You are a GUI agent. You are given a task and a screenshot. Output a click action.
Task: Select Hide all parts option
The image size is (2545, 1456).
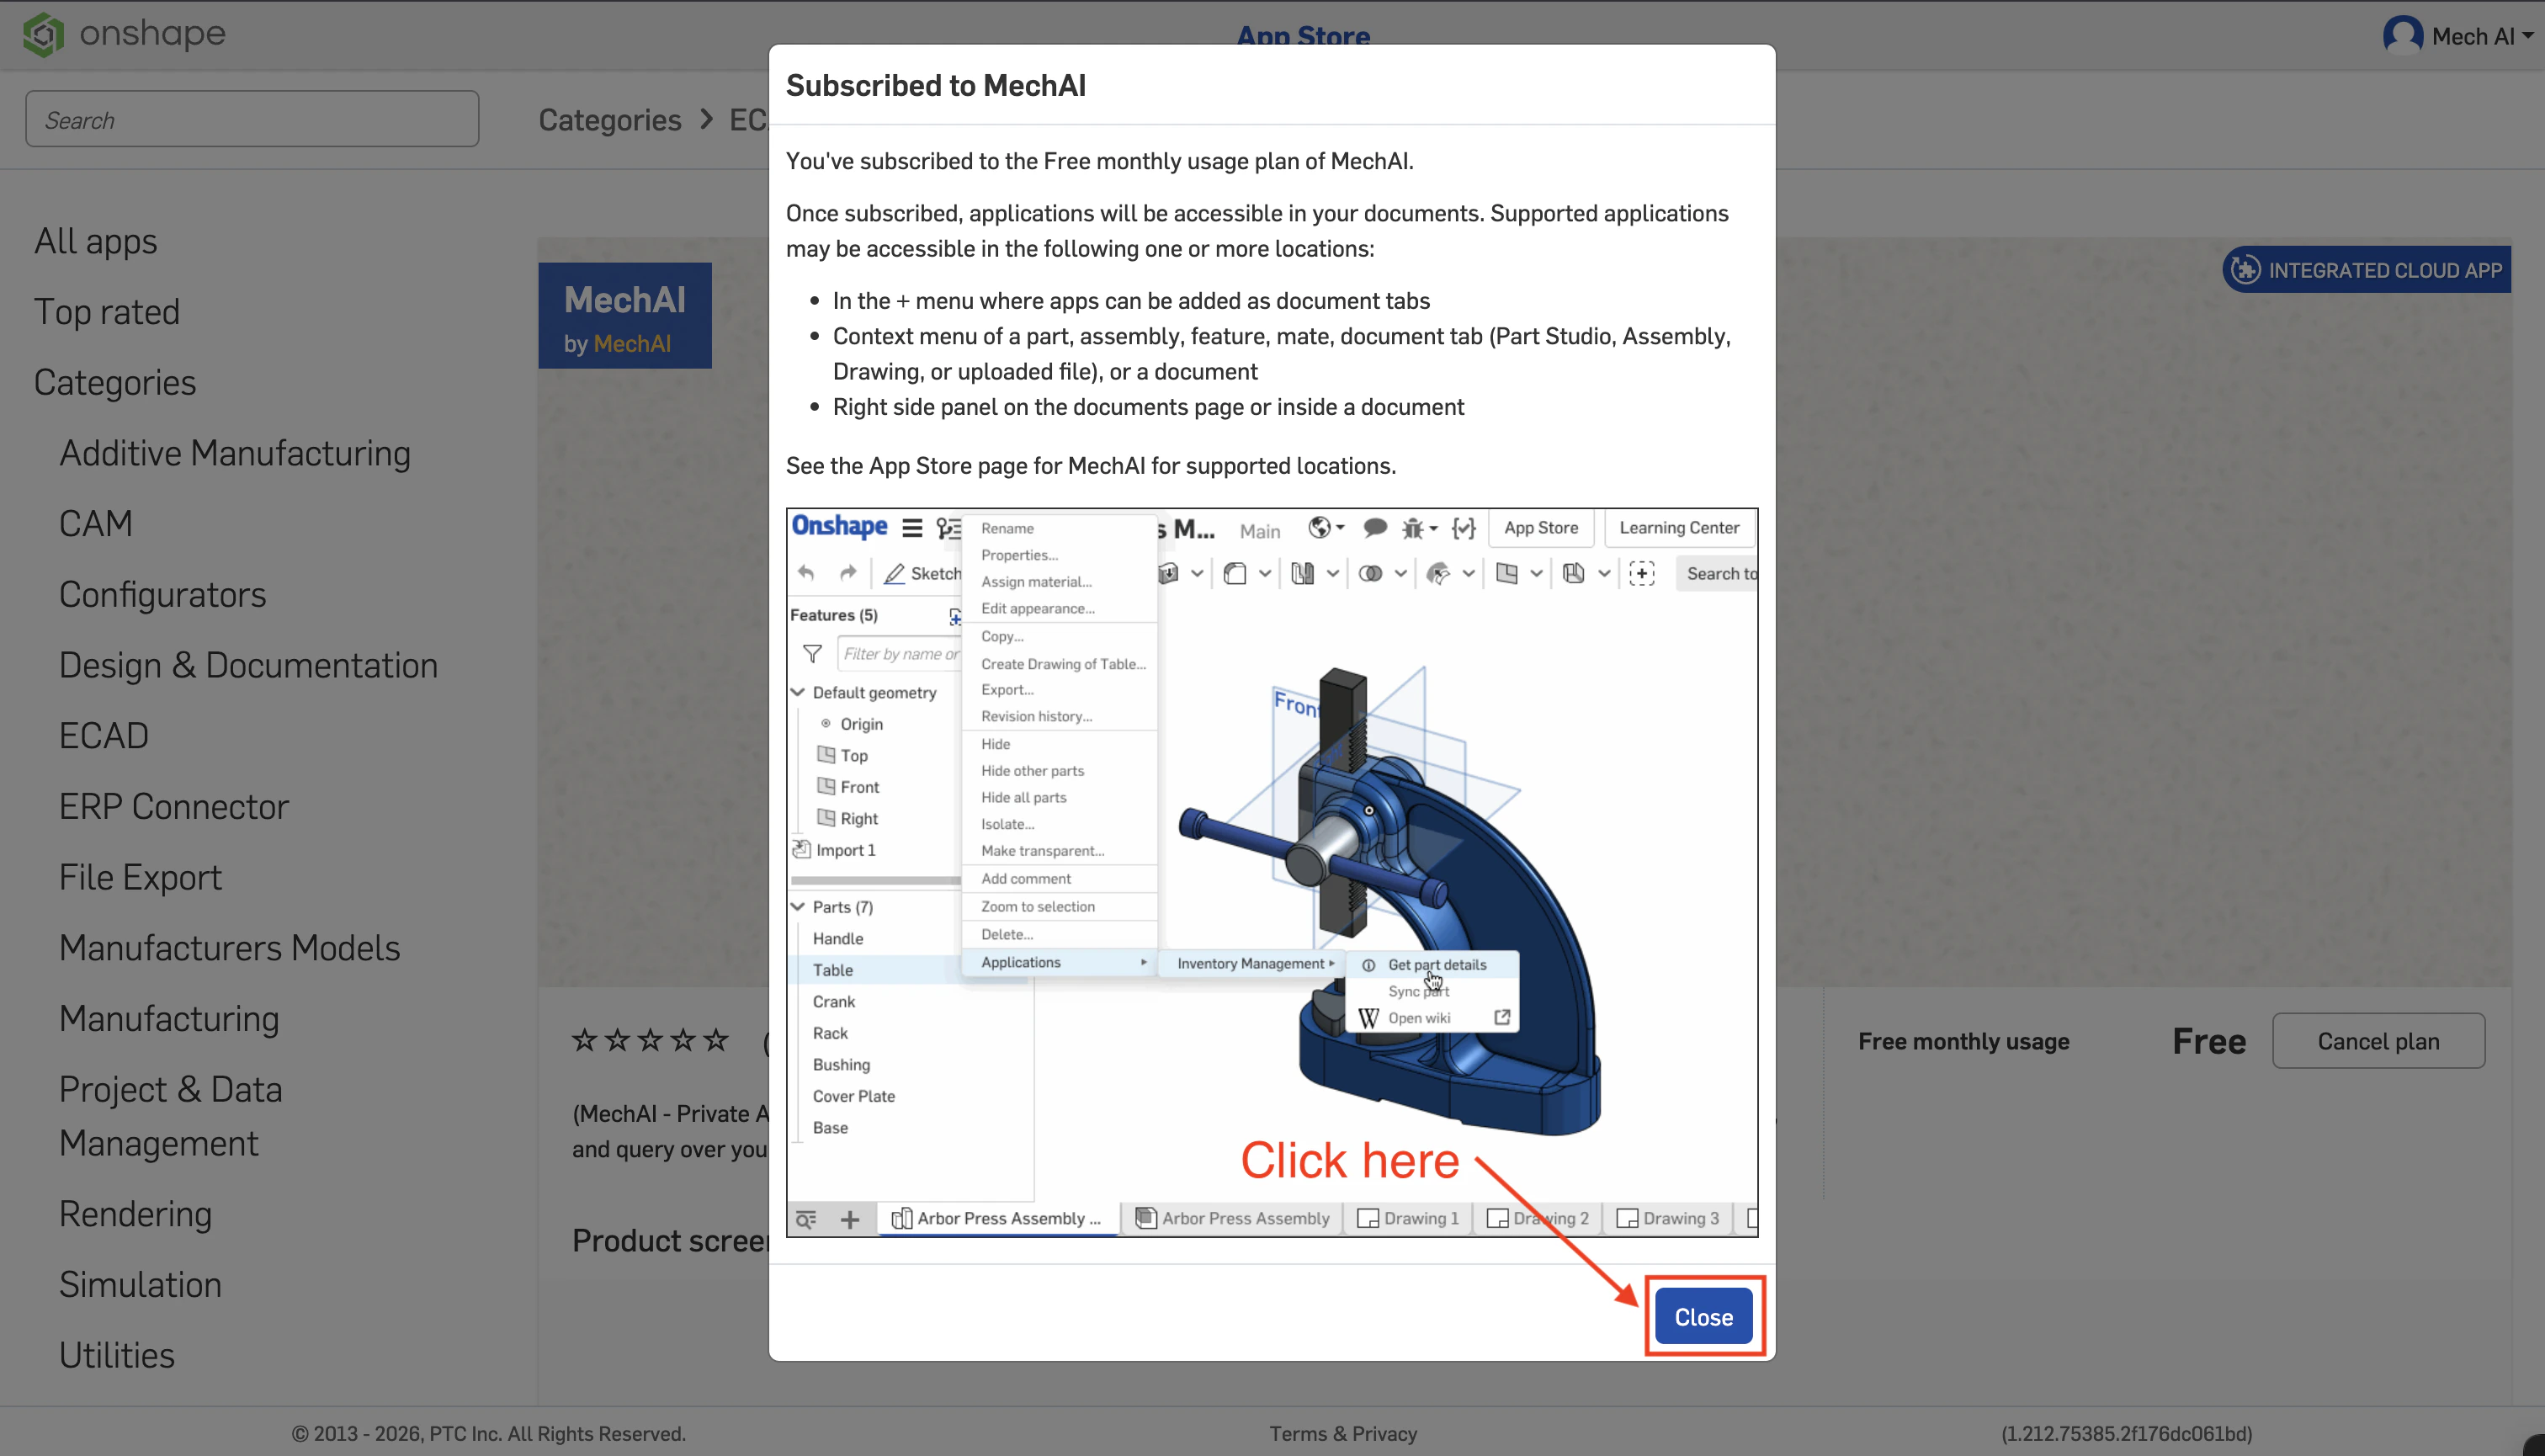pyautogui.click(x=1023, y=797)
